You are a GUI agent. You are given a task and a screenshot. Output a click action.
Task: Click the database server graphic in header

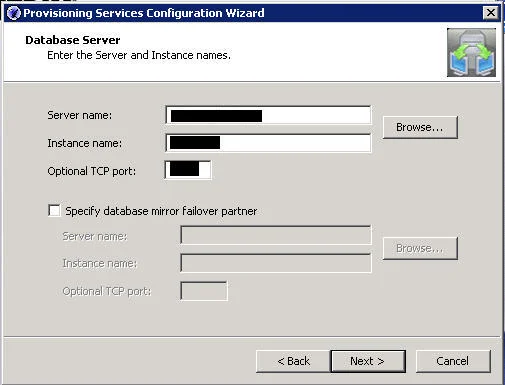point(471,52)
